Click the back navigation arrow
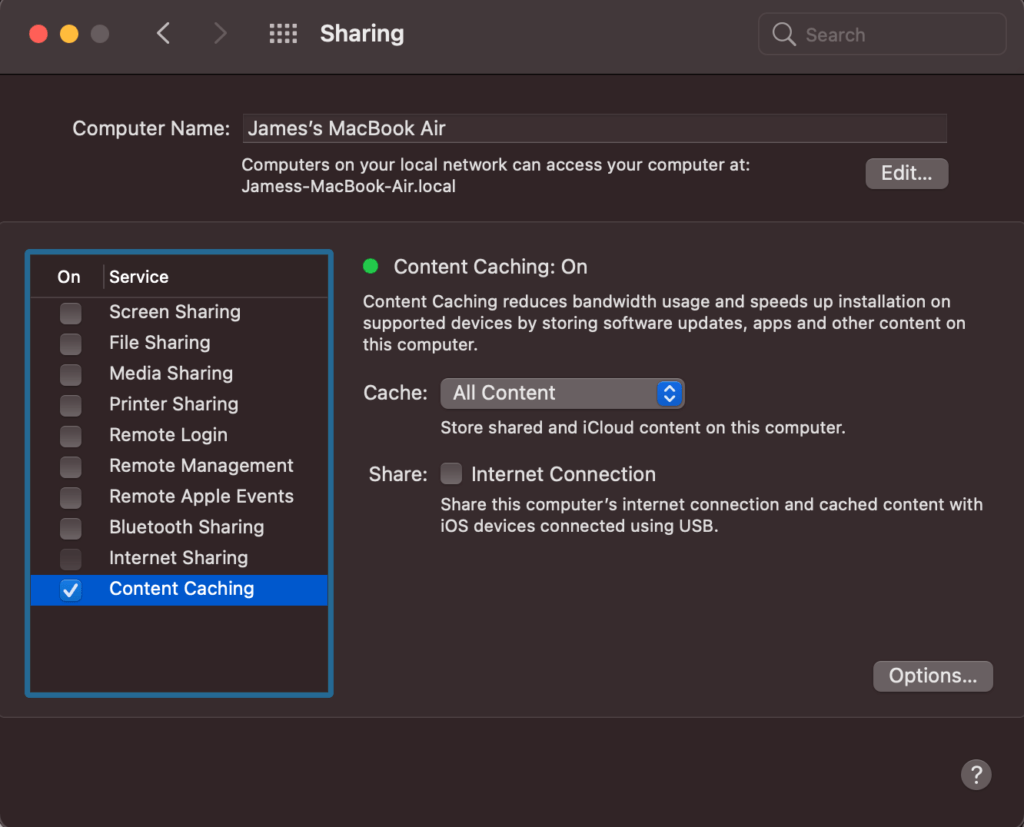Viewport: 1024px width, 827px height. [x=163, y=34]
